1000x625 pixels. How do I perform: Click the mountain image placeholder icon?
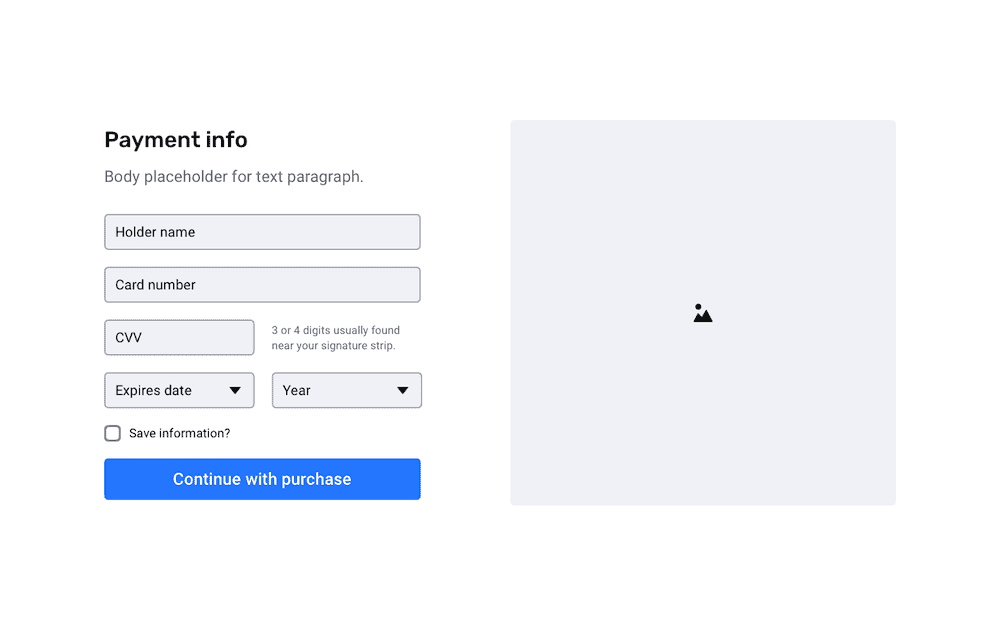pyautogui.click(x=702, y=312)
